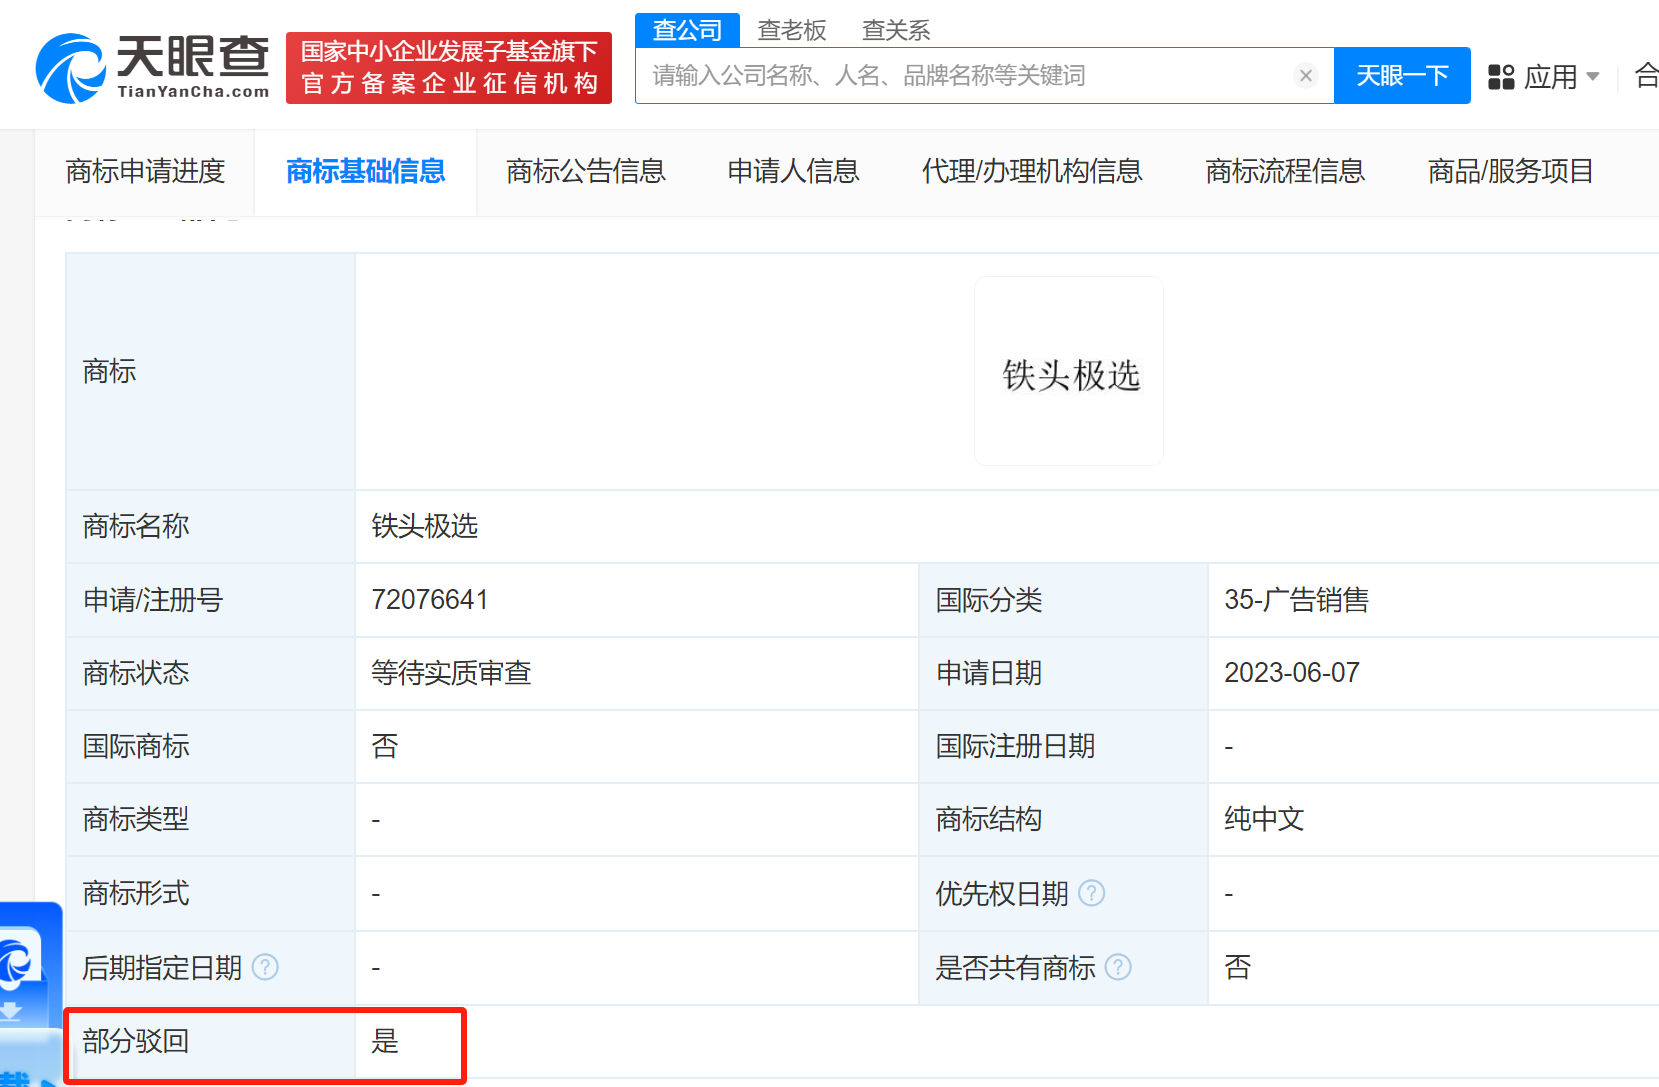
Task: Click the 商标结构 field label
Action: (x=989, y=820)
